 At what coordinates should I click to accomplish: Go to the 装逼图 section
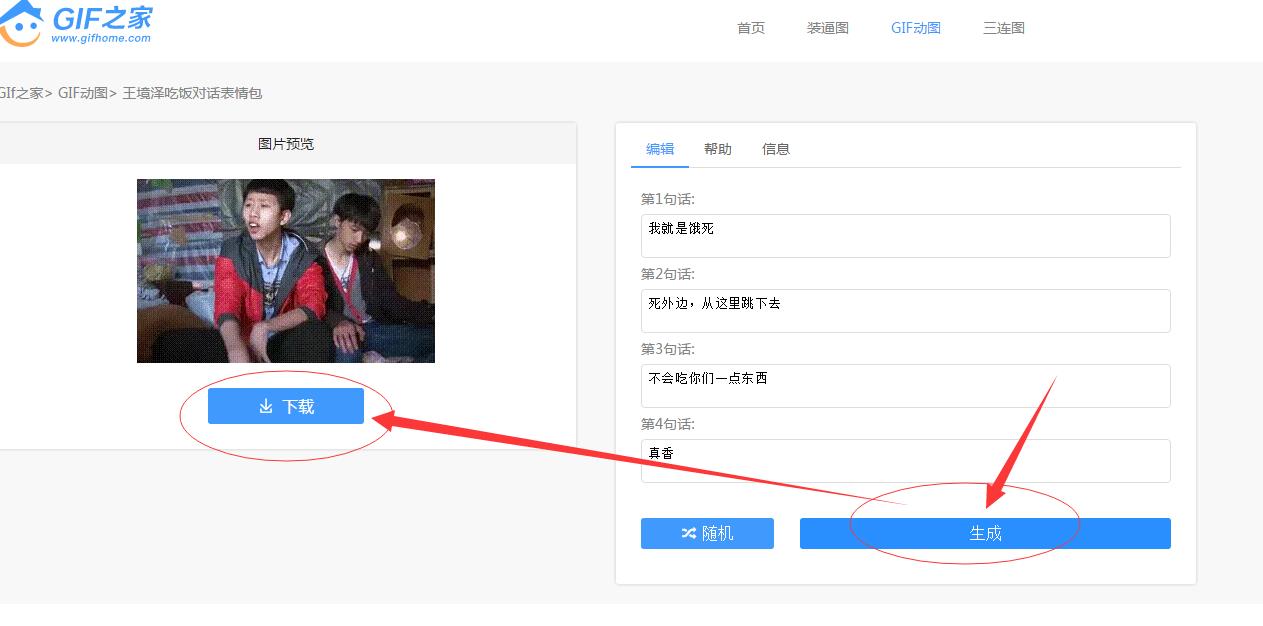(827, 28)
